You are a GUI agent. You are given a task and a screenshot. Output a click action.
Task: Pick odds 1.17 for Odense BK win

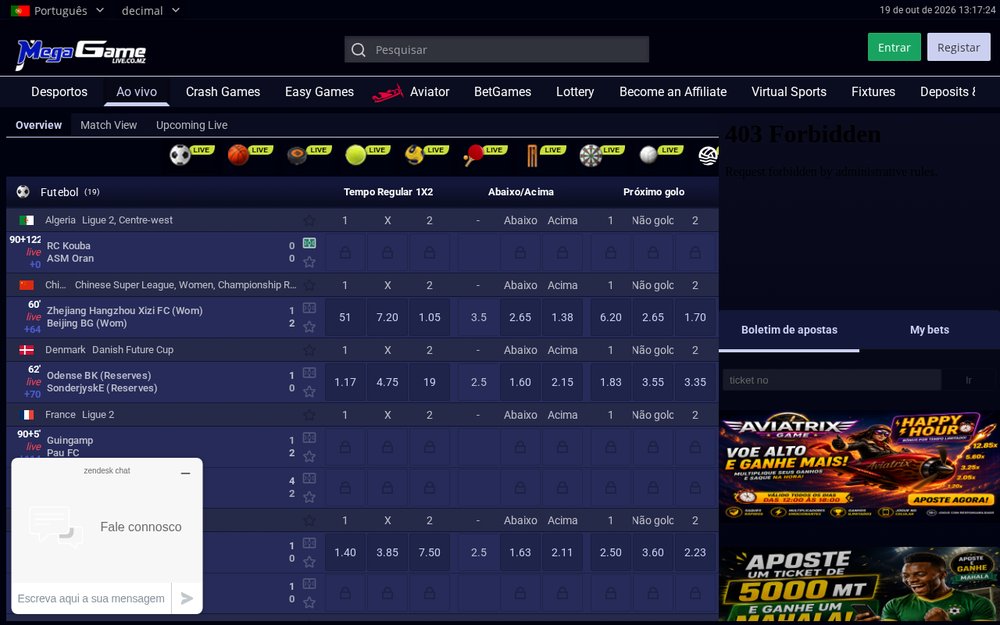tap(345, 382)
